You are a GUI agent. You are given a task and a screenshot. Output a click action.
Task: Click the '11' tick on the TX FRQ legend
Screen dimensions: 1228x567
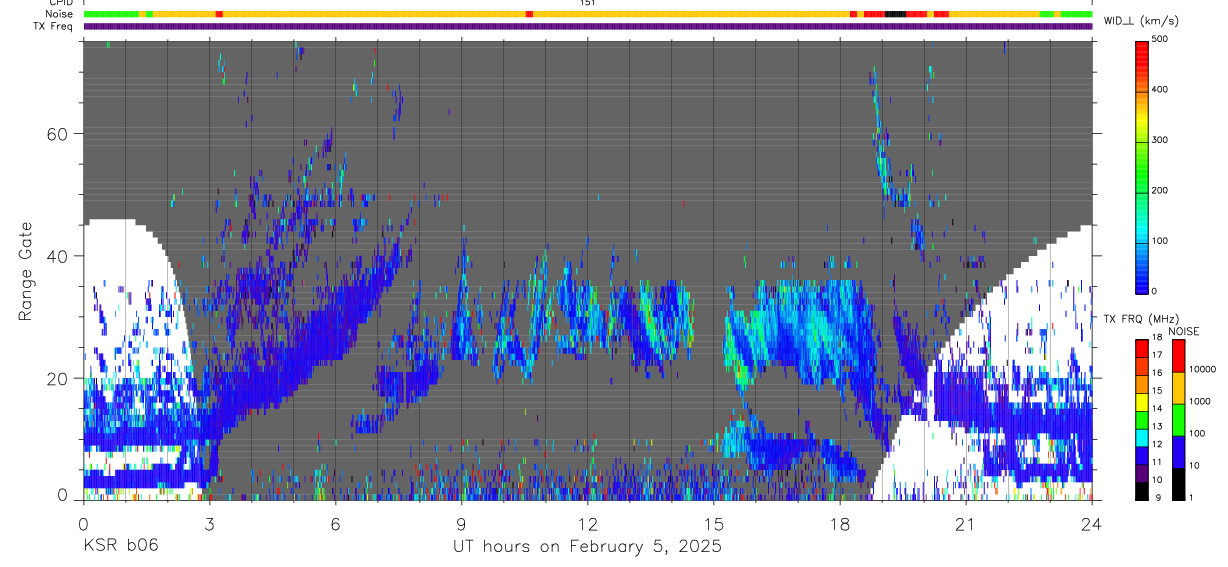pyautogui.click(x=1157, y=463)
